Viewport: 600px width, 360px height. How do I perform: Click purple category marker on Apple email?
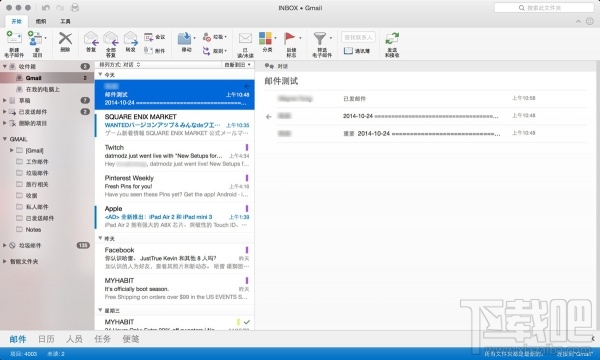247,209
